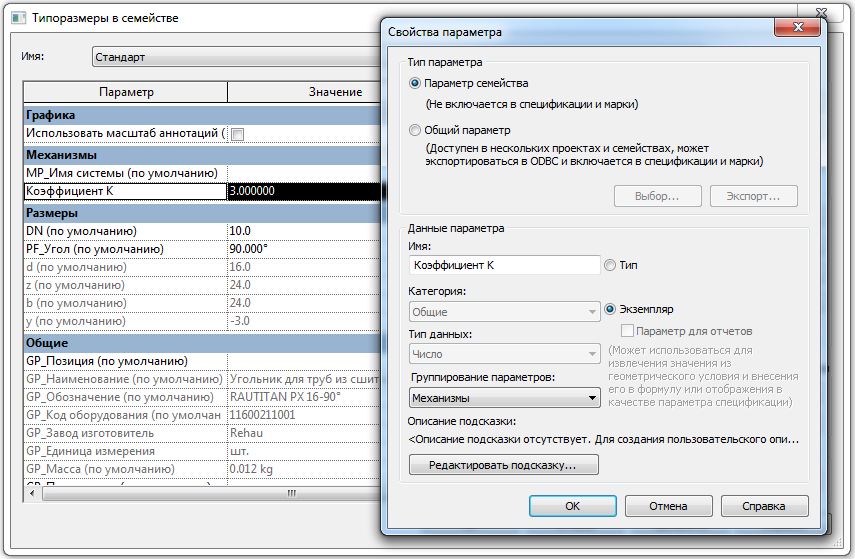
Task: Toggle Параметр для отчетов checkbox
Action: pos(627,331)
